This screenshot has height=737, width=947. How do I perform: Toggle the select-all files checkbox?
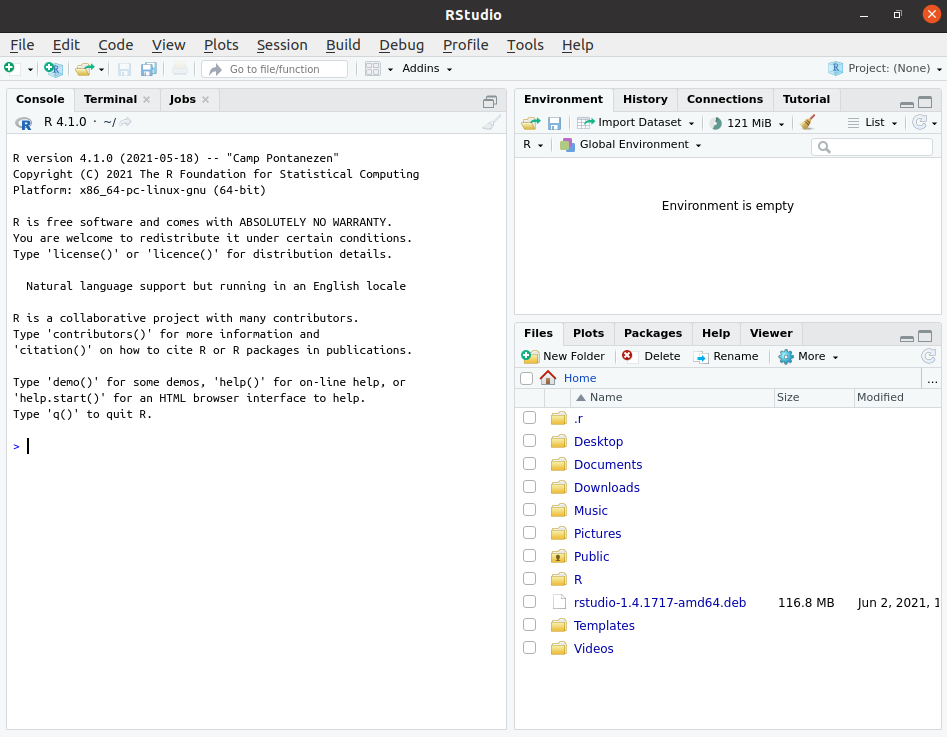pyautogui.click(x=526, y=378)
